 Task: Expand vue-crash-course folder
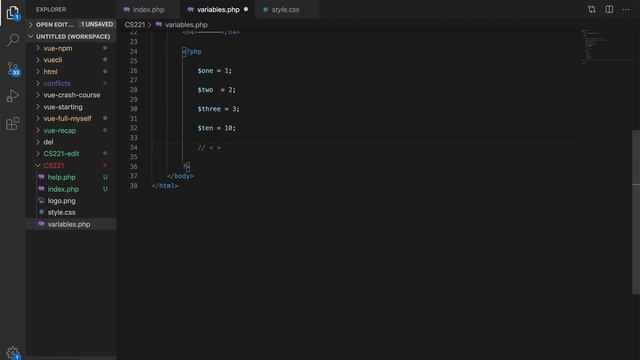(x=71, y=95)
